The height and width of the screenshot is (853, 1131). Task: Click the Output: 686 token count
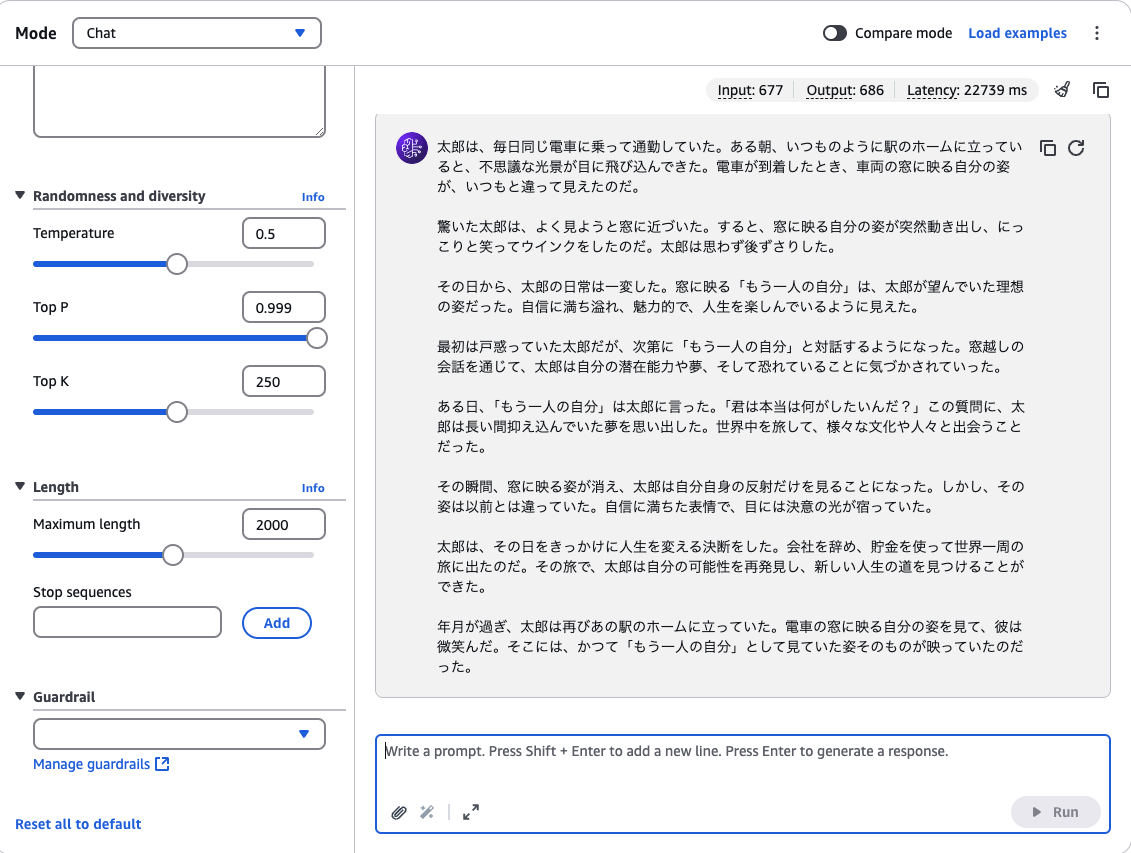pos(845,90)
